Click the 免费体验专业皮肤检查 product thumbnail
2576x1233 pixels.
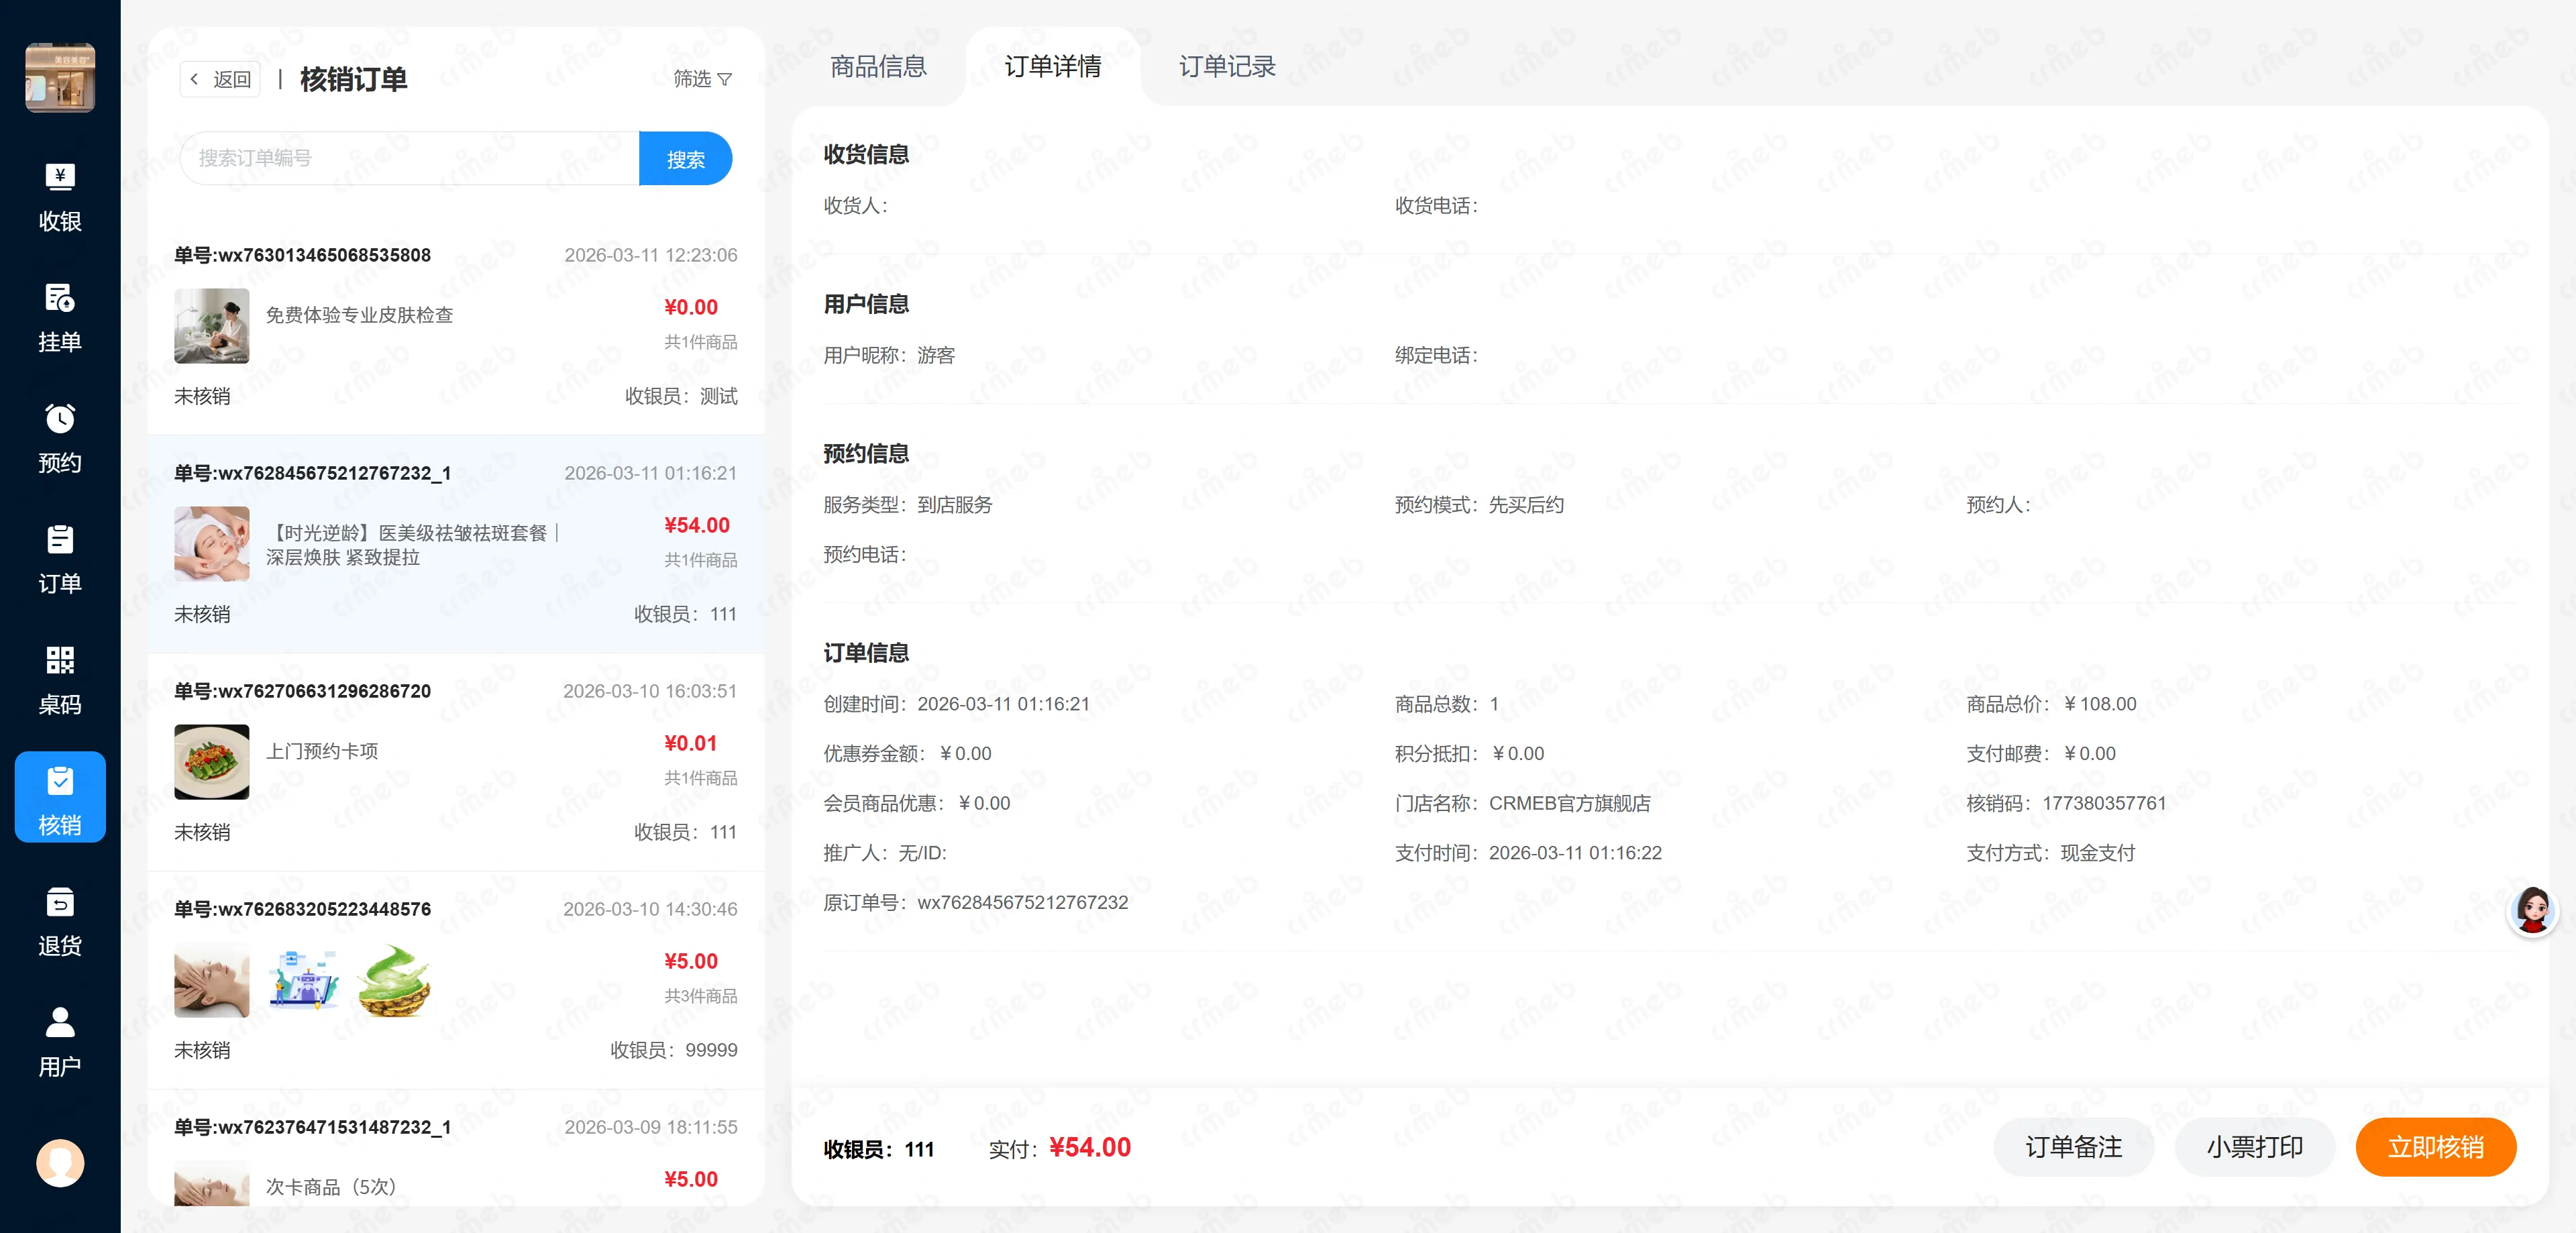pos(212,326)
